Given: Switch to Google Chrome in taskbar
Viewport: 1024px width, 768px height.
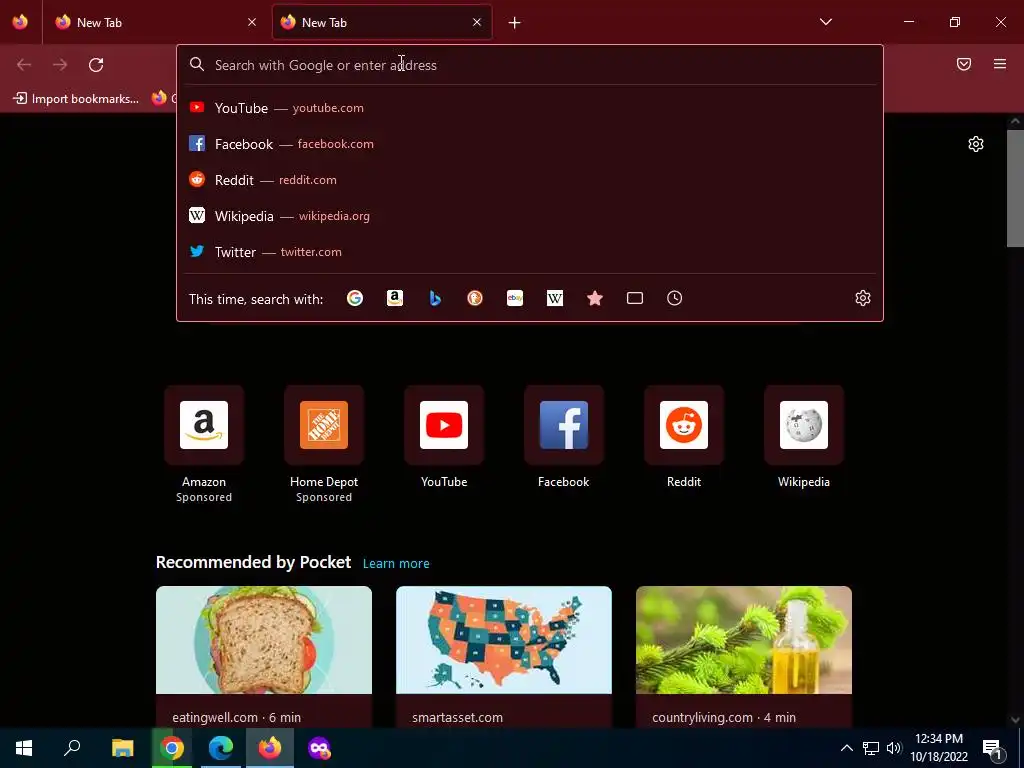Looking at the screenshot, I should click(x=172, y=748).
